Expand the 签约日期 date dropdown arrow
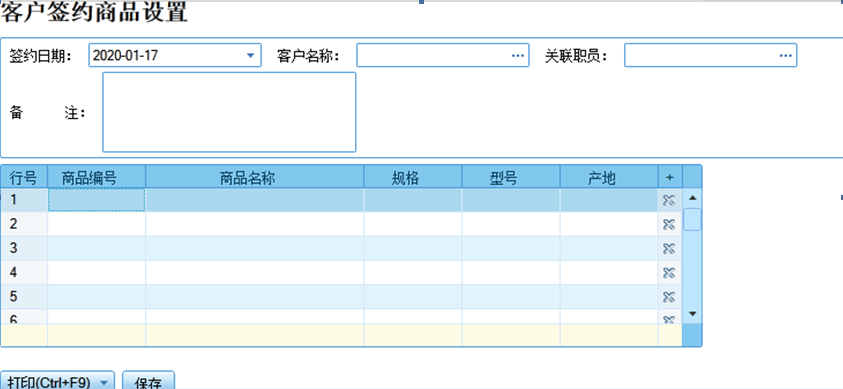This screenshot has width=843, height=389. 250,55
